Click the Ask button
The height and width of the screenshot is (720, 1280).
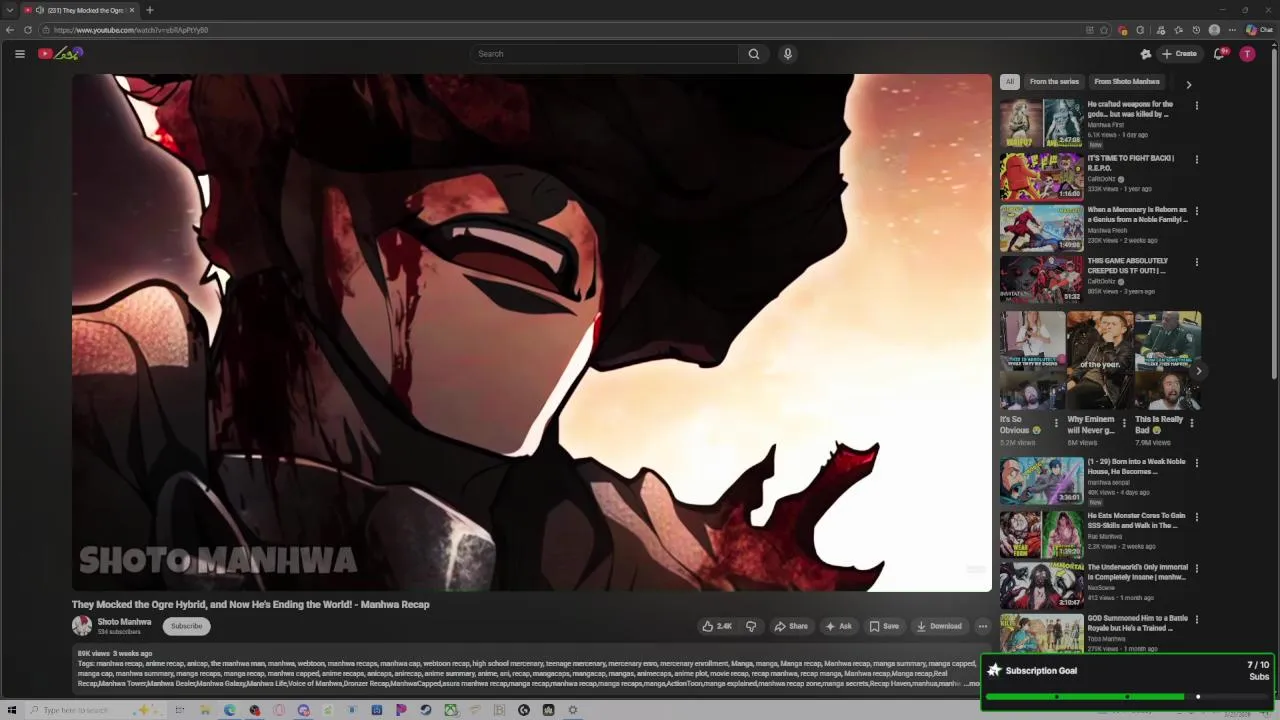pos(838,626)
